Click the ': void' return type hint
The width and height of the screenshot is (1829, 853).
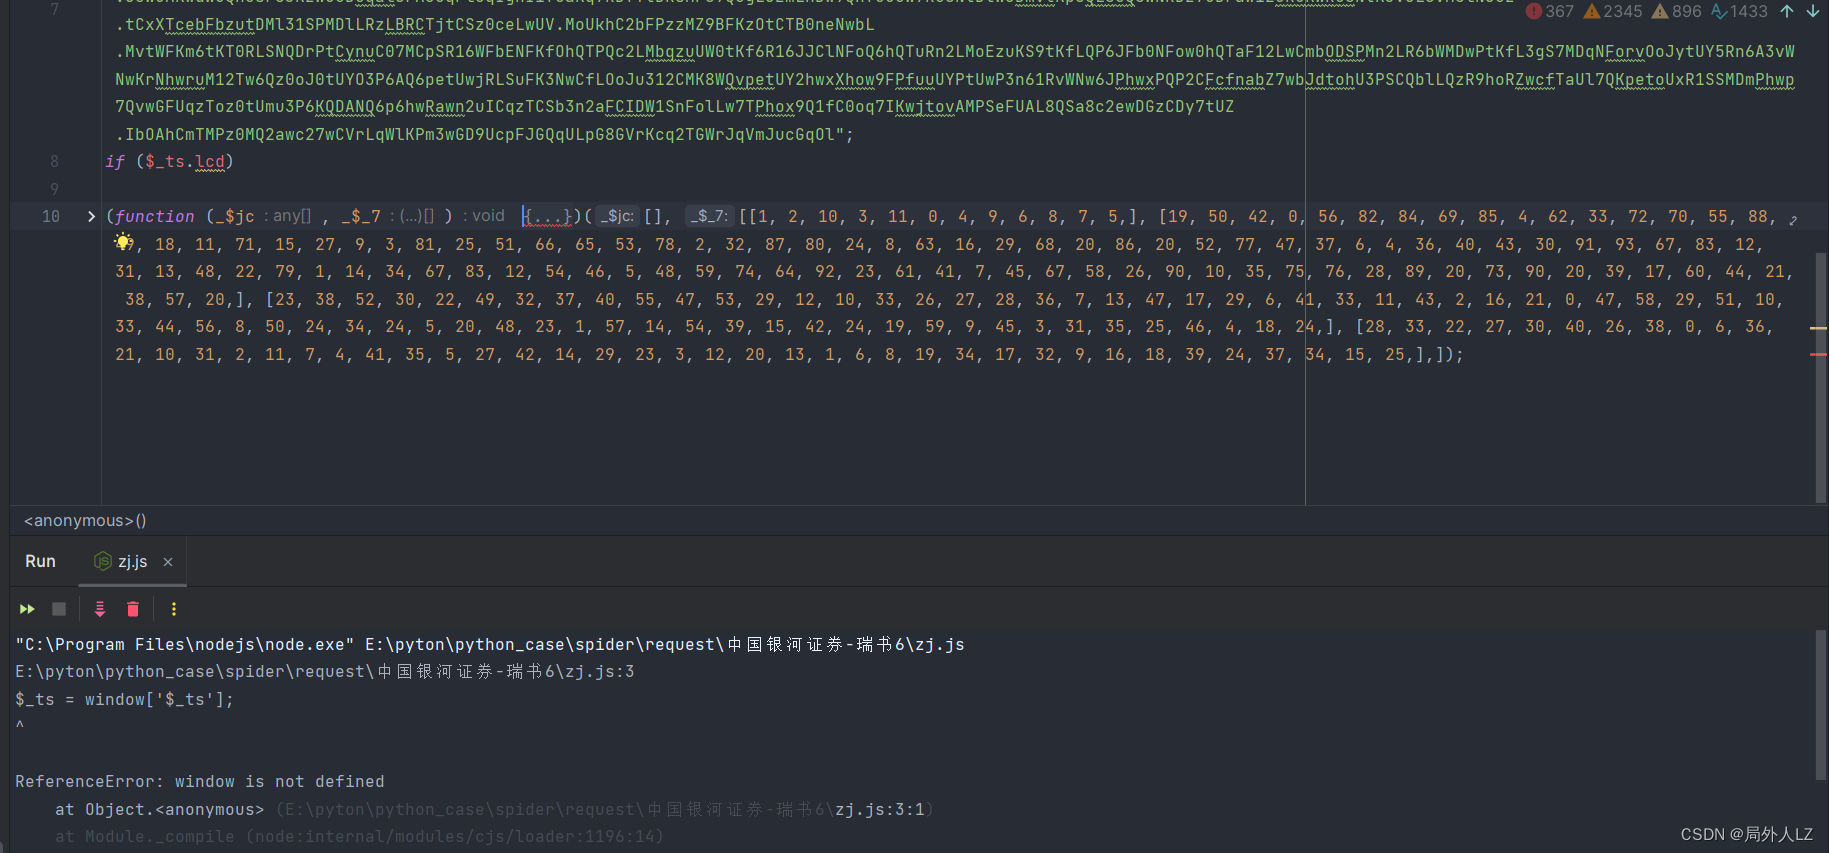484,216
